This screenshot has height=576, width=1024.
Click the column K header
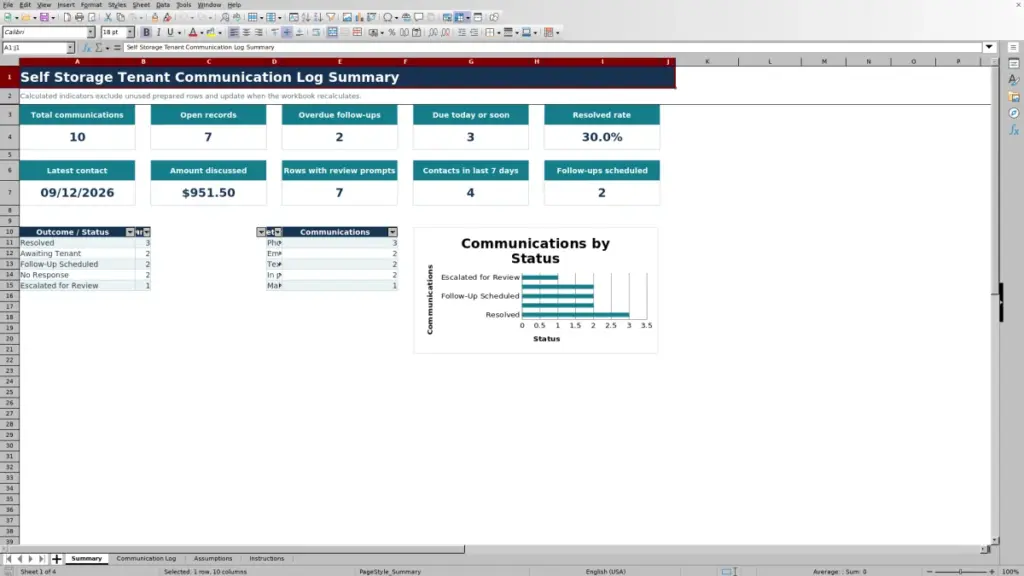tap(707, 61)
